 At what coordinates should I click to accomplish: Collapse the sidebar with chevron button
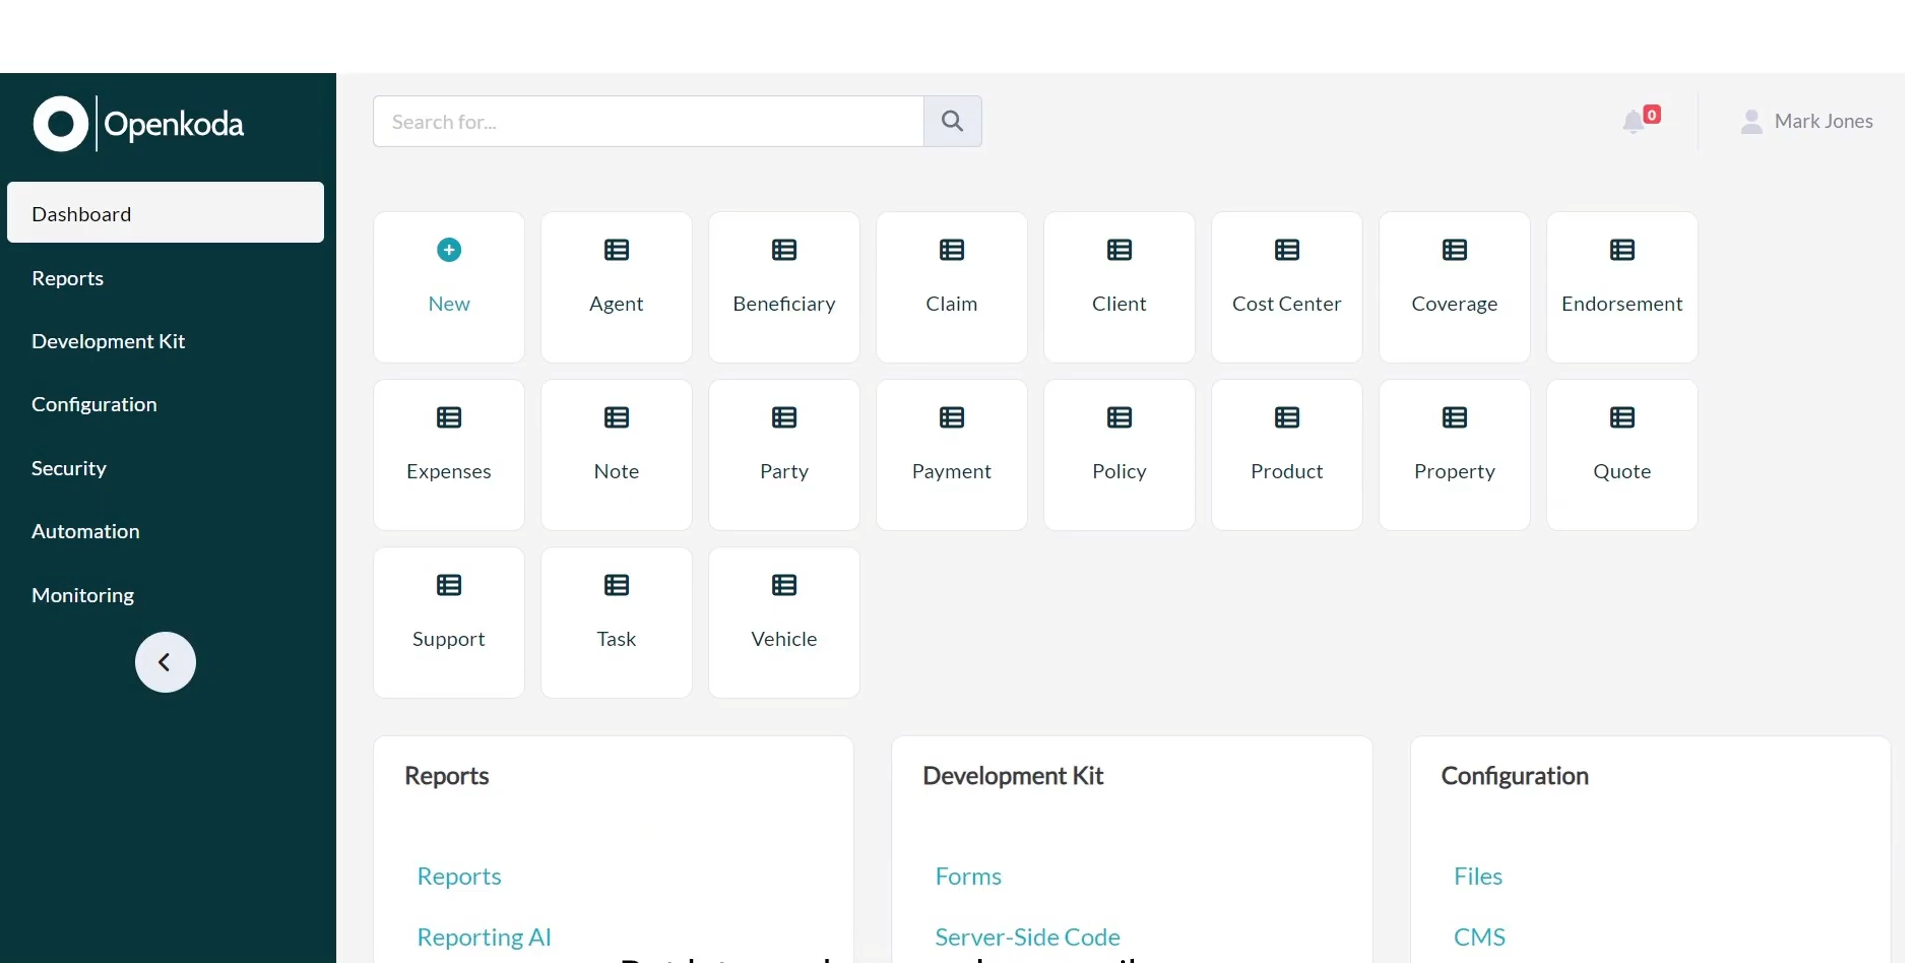[165, 662]
